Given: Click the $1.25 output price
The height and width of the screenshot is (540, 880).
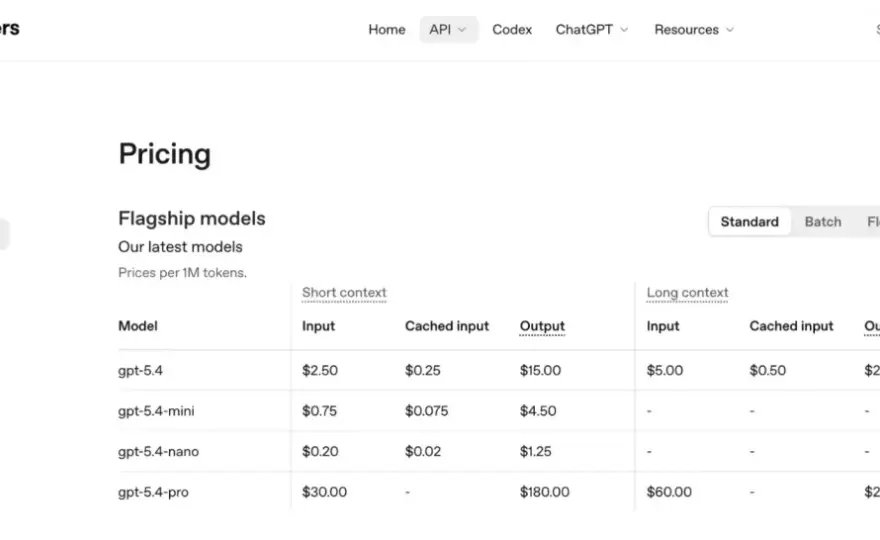Looking at the screenshot, I should (535, 451).
